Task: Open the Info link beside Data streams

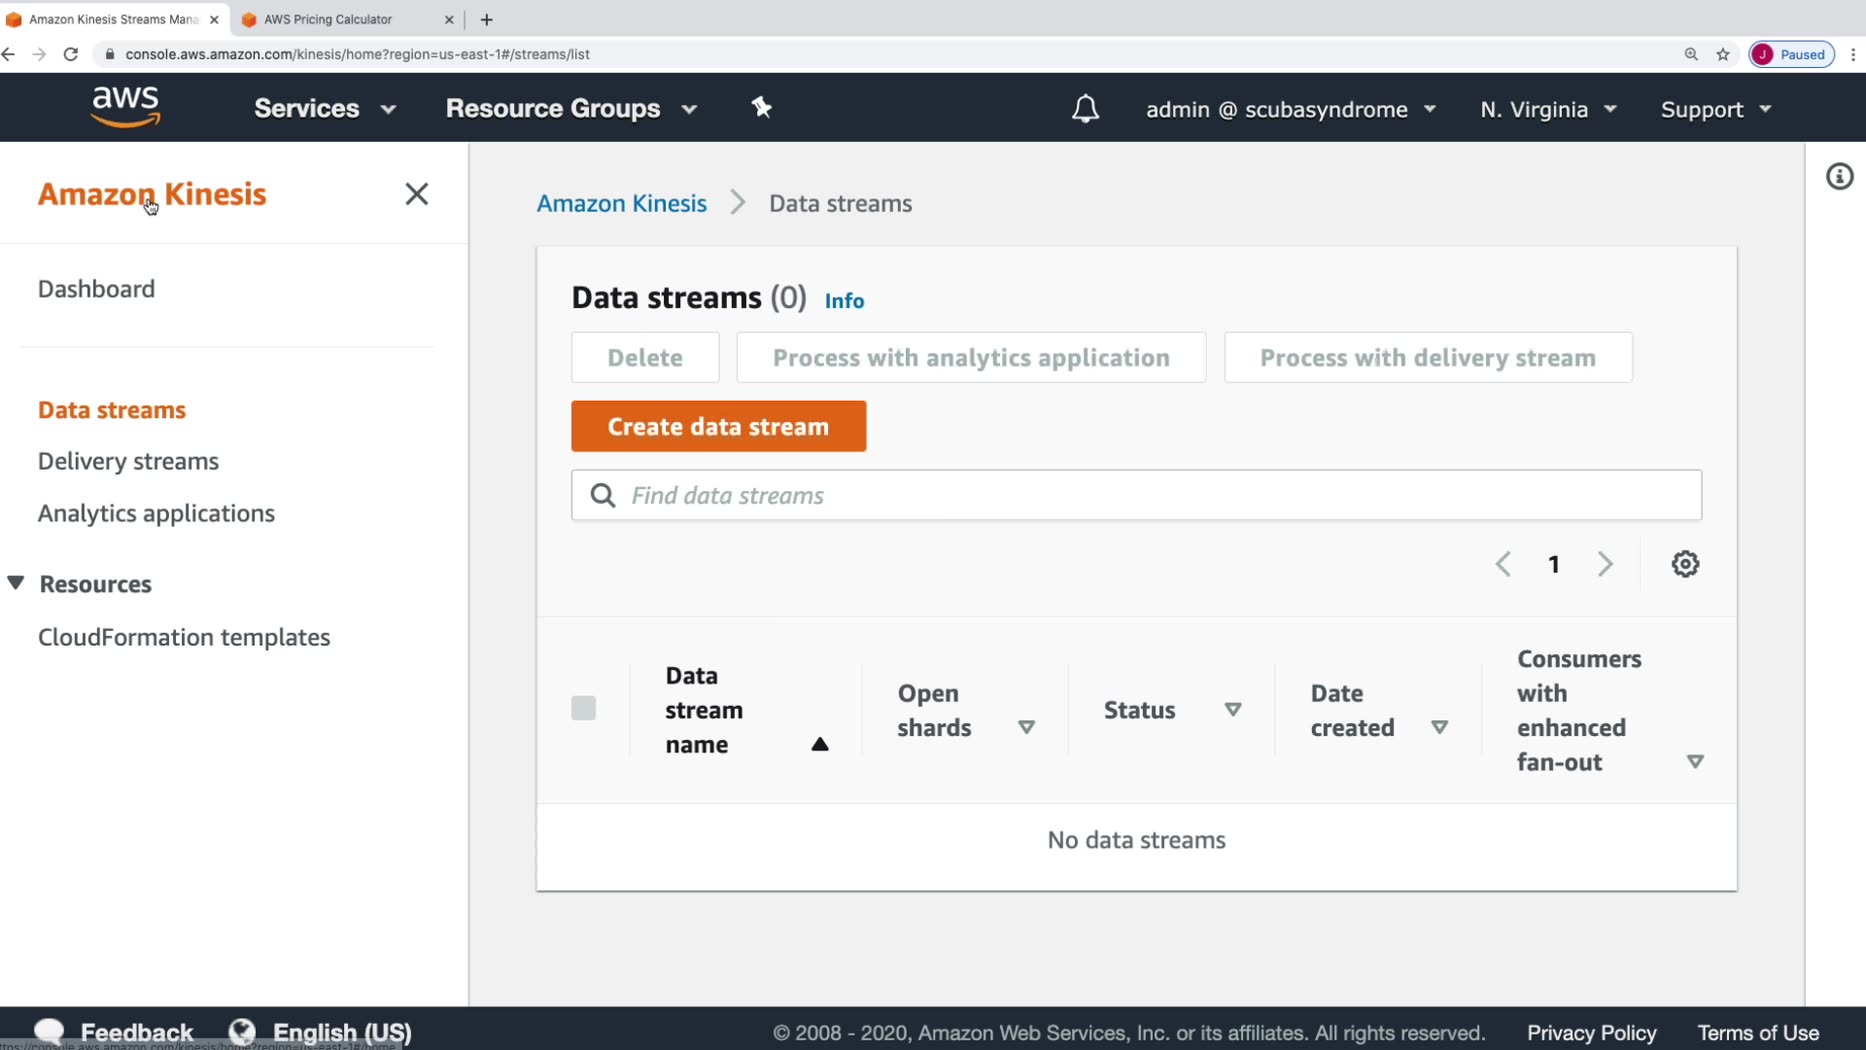Action: tap(844, 301)
